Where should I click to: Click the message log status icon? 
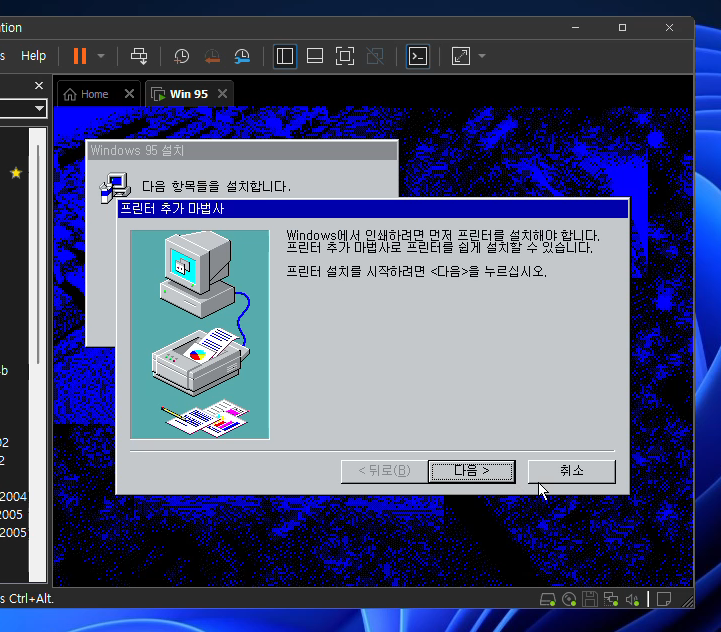664,599
